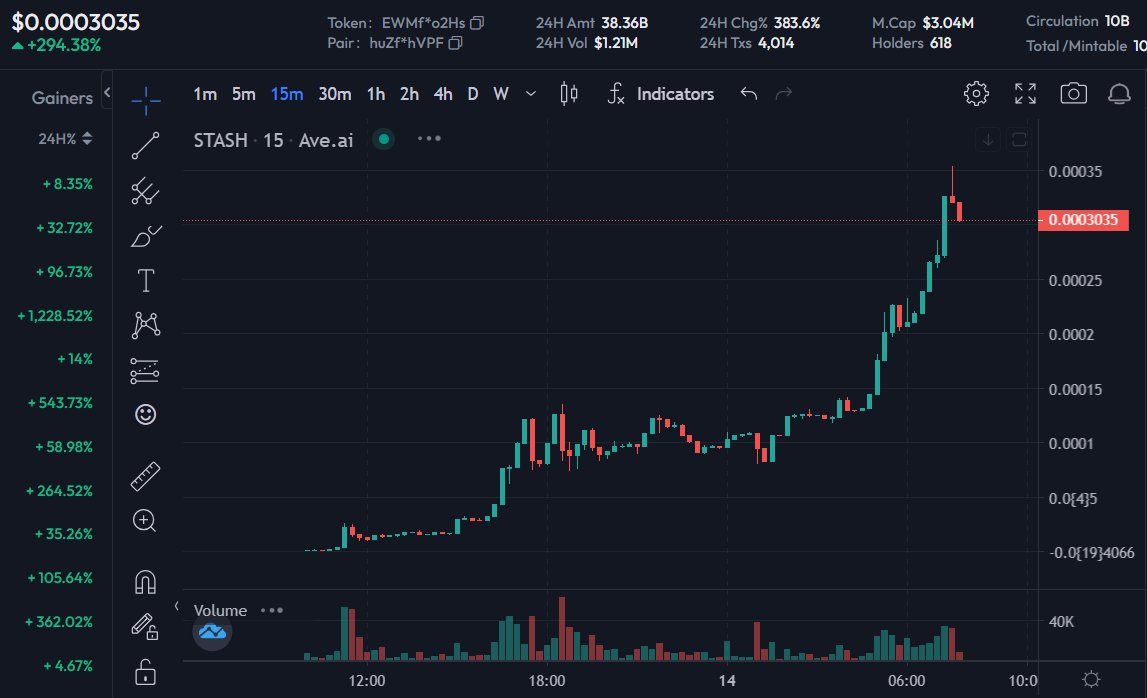
Task: Redo the chart action
Action: [783, 94]
